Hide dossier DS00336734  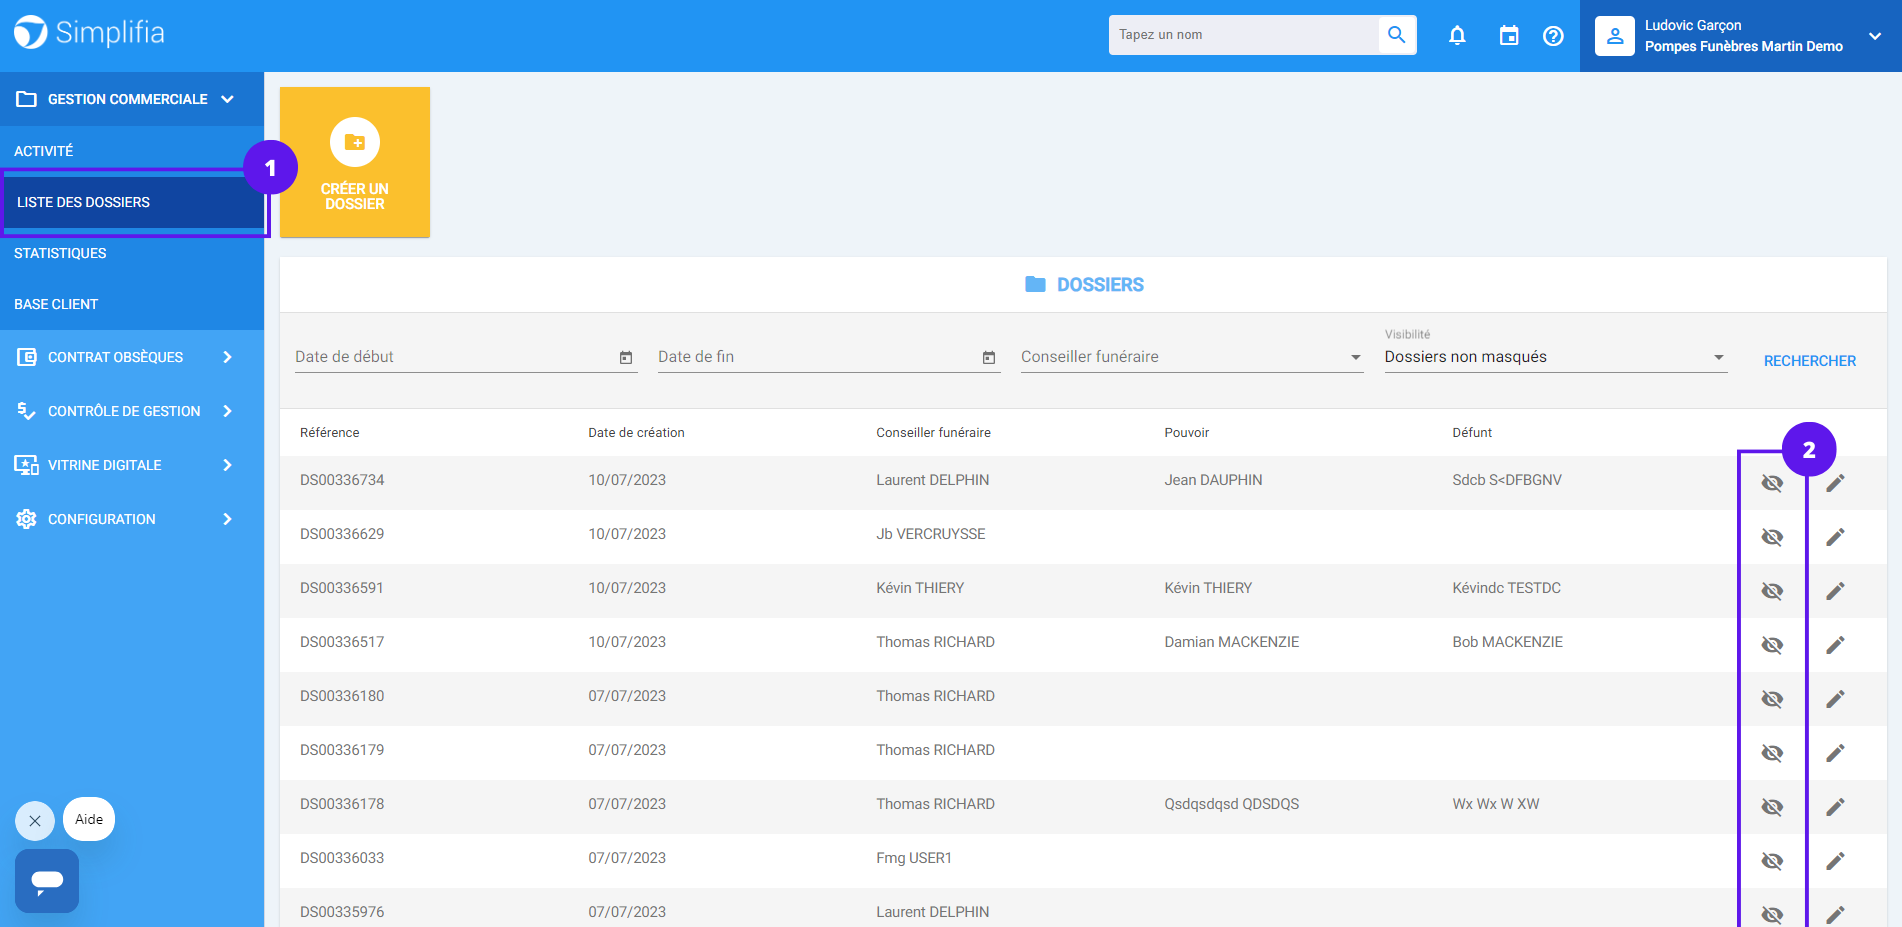click(x=1772, y=483)
